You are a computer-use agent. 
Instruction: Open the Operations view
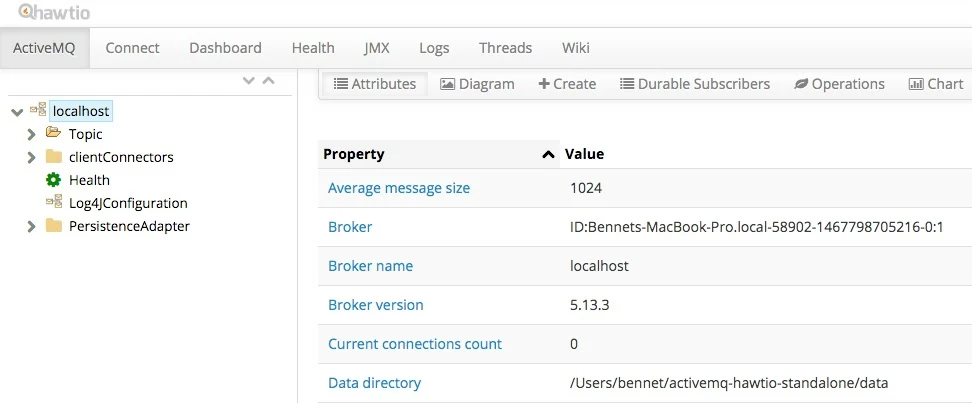click(839, 84)
